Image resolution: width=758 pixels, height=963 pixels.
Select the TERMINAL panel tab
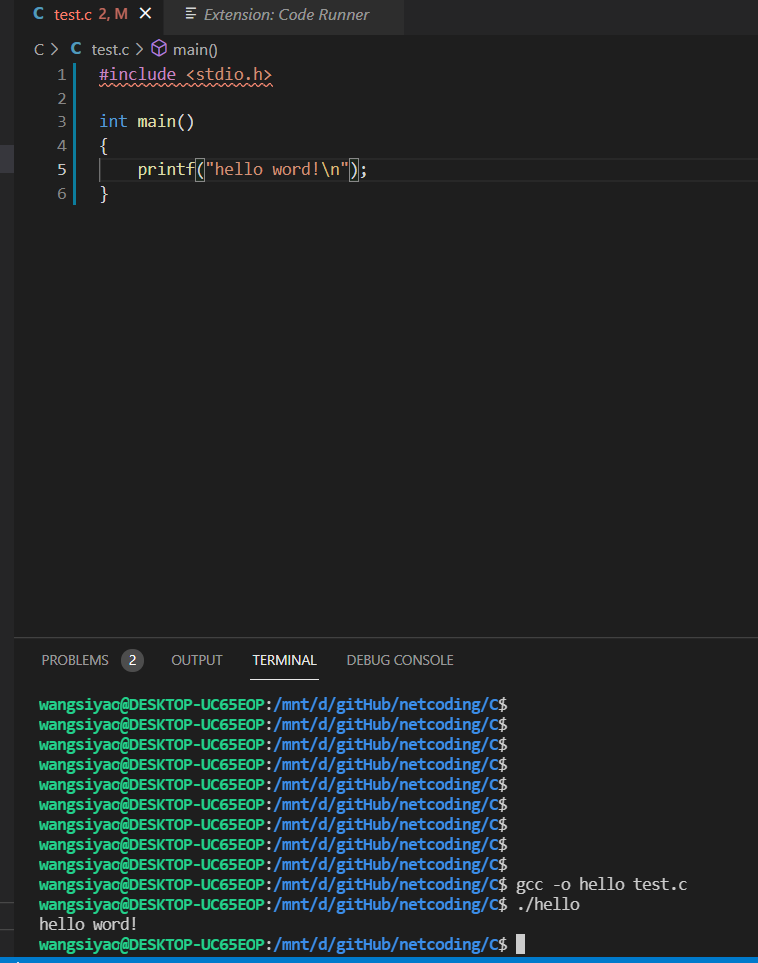coord(284,660)
